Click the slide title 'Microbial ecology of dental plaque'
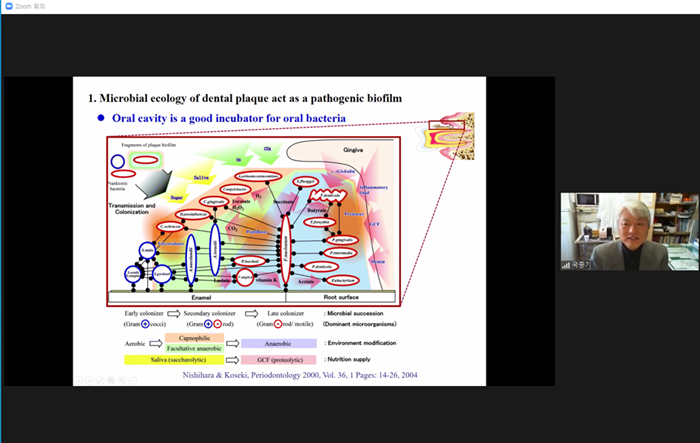This screenshot has height=443, width=700. (245, 98)
